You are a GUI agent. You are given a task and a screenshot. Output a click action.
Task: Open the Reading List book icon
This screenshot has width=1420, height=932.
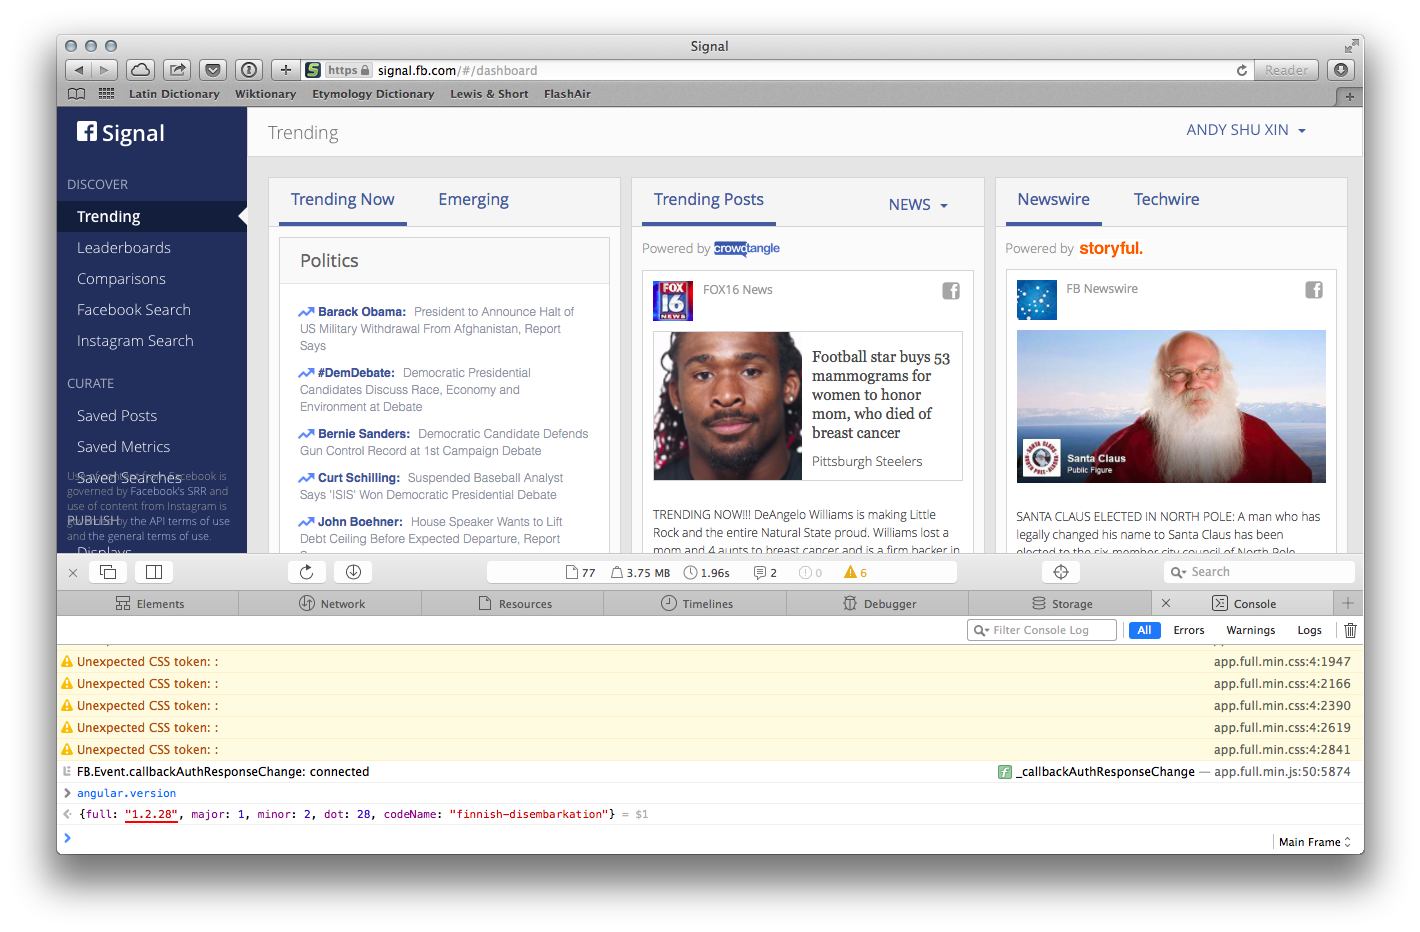click(76, 94)
